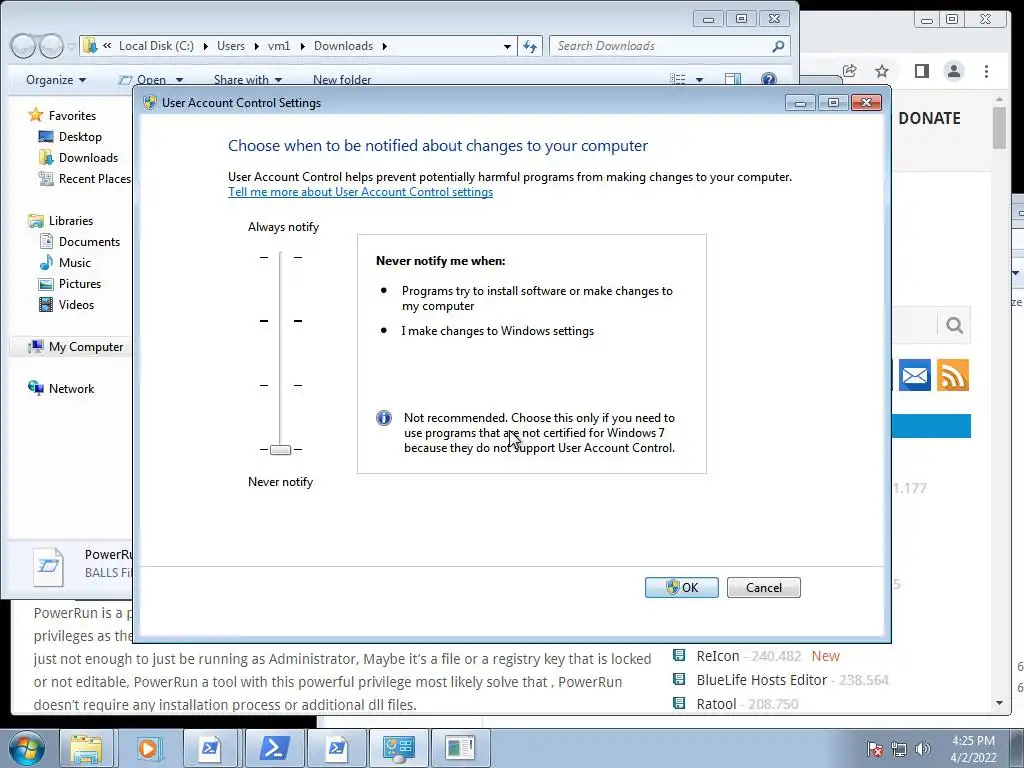The image size is (1024, 768).
Task: Click the volume speaker tray icon
Action: point(923,749)
